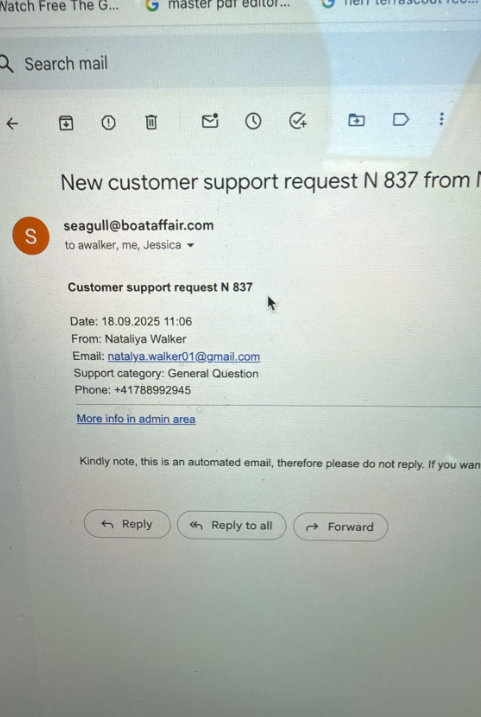Screen dimensions: 481x717
Task: Apply a label to the email
Action: 401,120
